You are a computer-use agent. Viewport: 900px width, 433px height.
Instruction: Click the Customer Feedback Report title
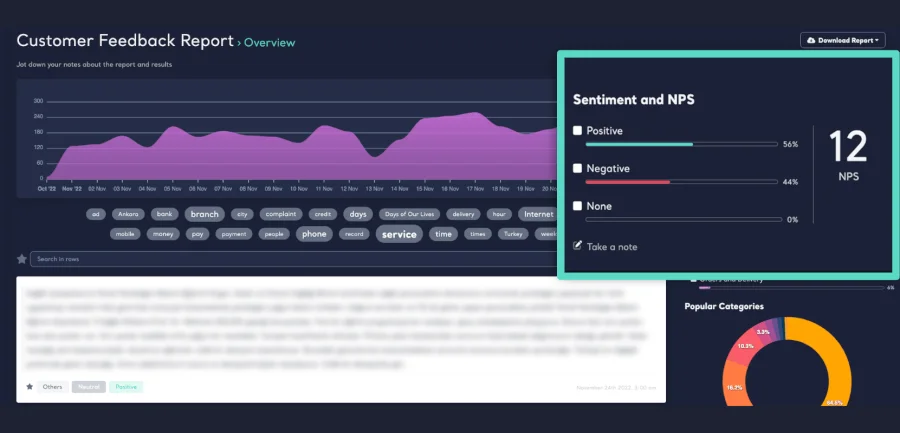125,41
